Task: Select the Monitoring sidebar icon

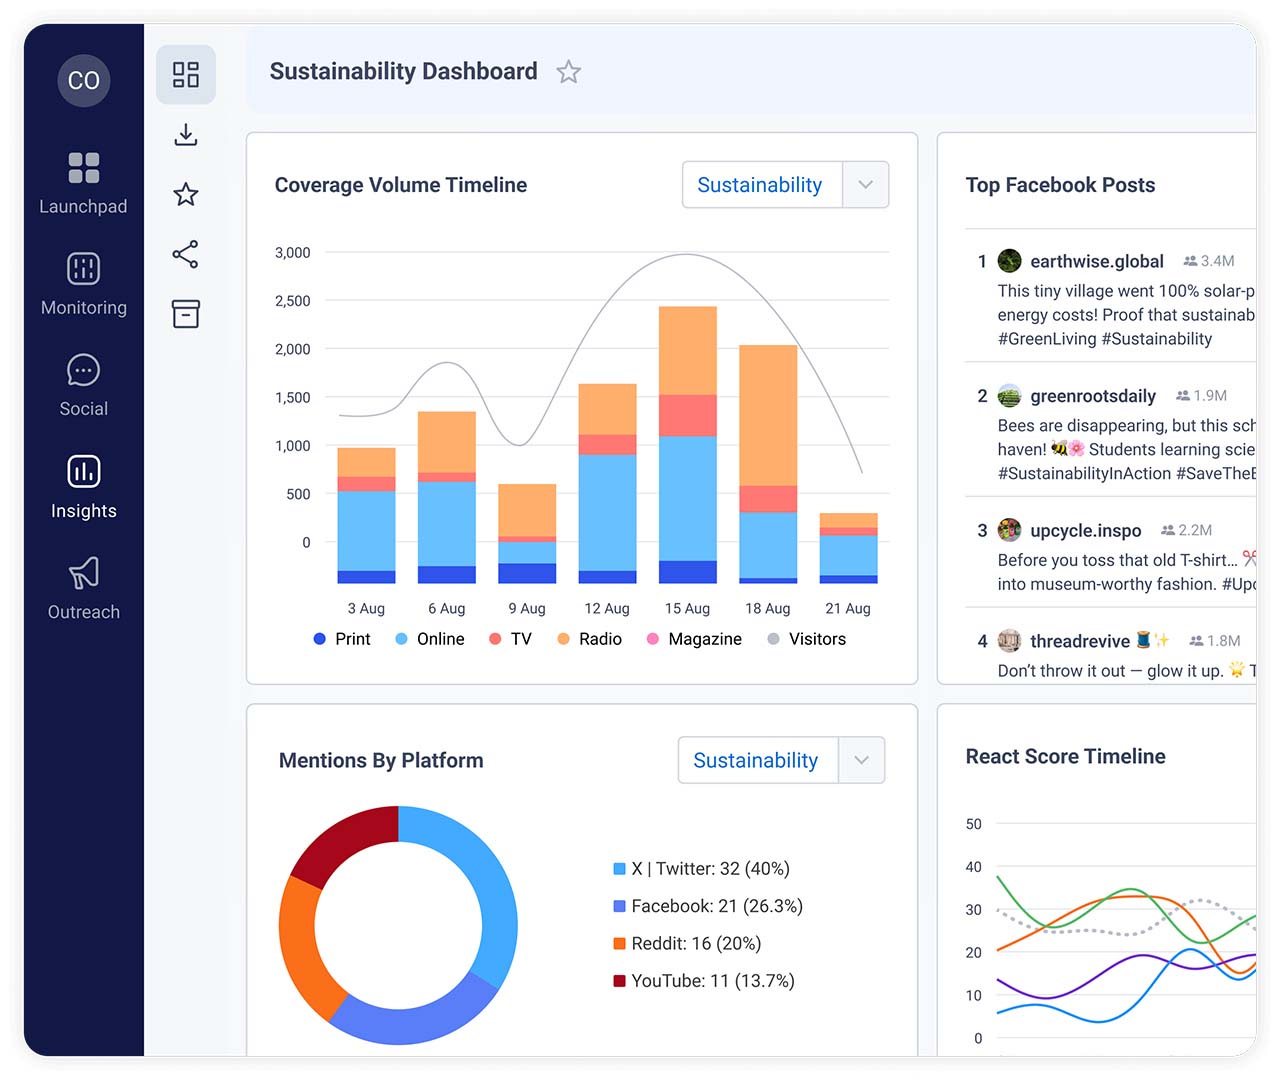Action: [x=83, y=268]
